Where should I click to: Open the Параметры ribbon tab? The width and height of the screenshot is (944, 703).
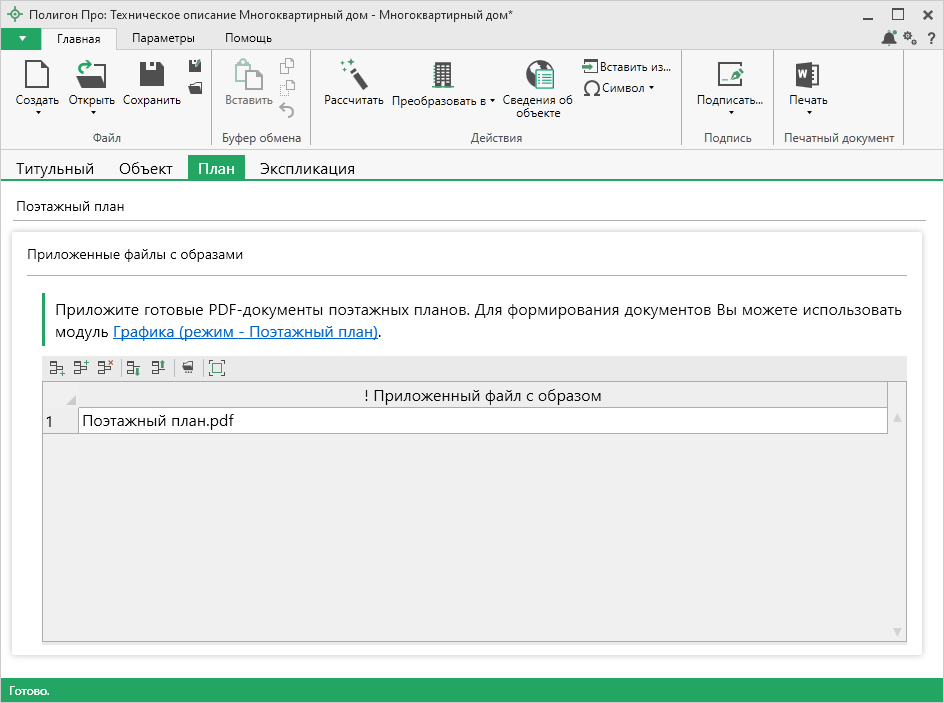pos(163,38)
